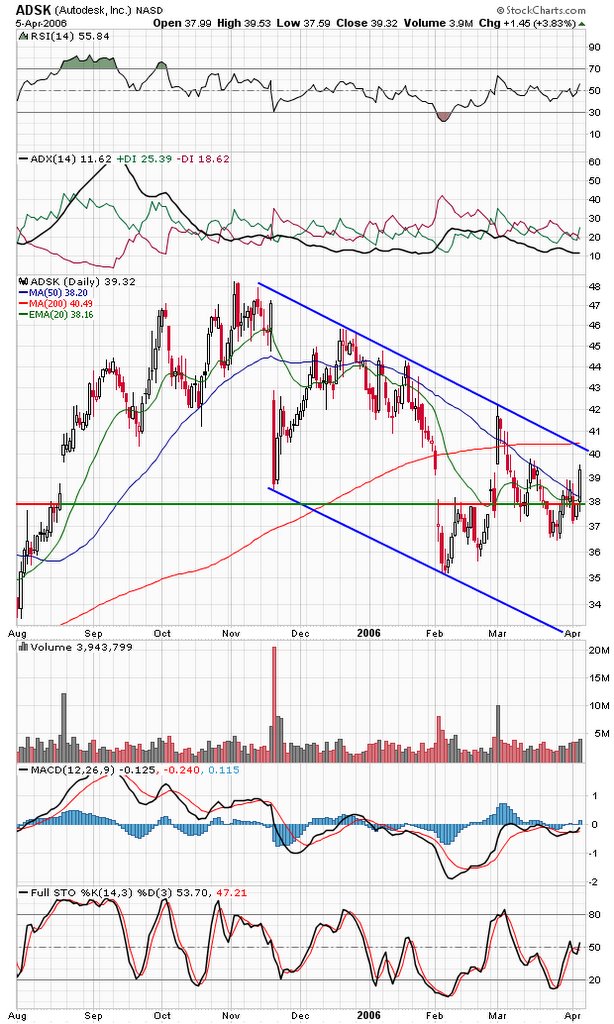
Task: Click the ADX(14) 11.62 legend label
Action: pyautogui.click(x=71, y=159)
